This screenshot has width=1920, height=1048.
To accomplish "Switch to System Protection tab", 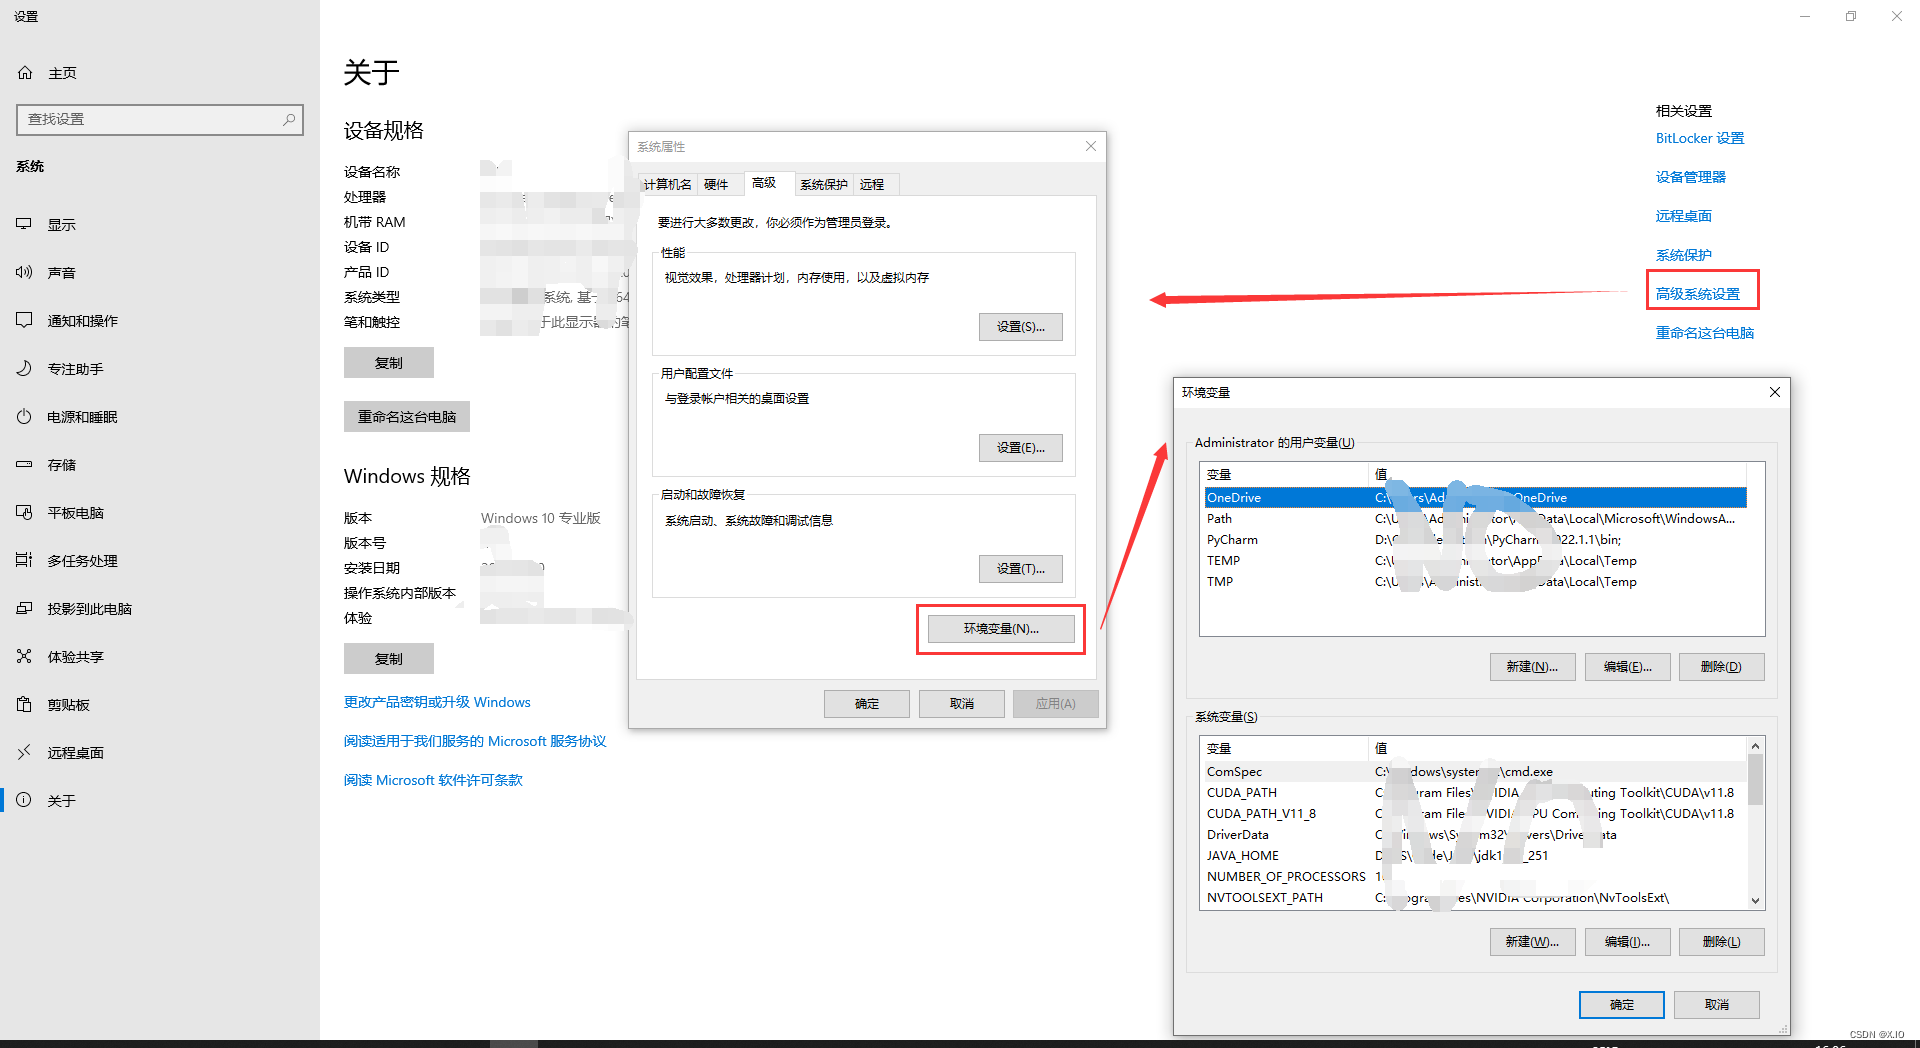I will pos(824,184).
